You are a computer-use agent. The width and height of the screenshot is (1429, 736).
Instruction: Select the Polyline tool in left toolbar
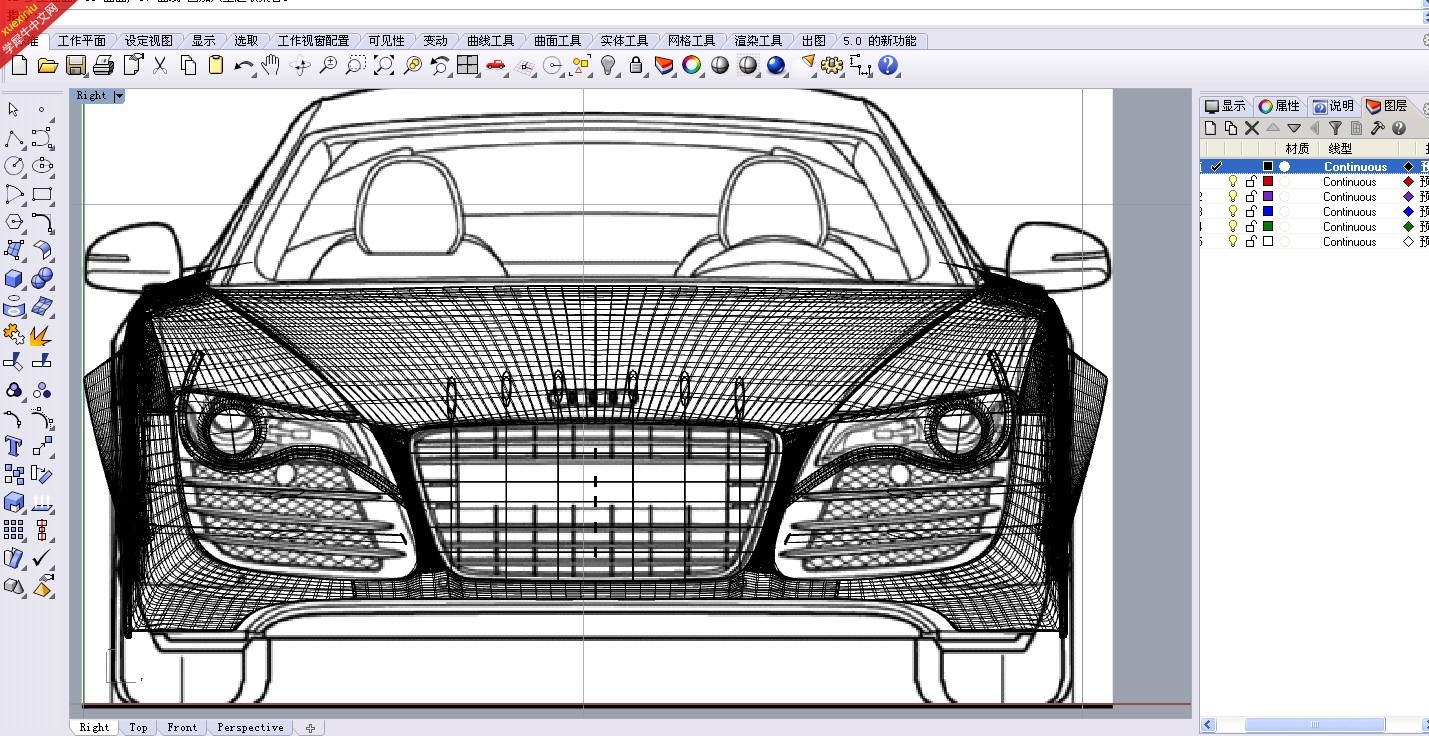coord(14,138)
